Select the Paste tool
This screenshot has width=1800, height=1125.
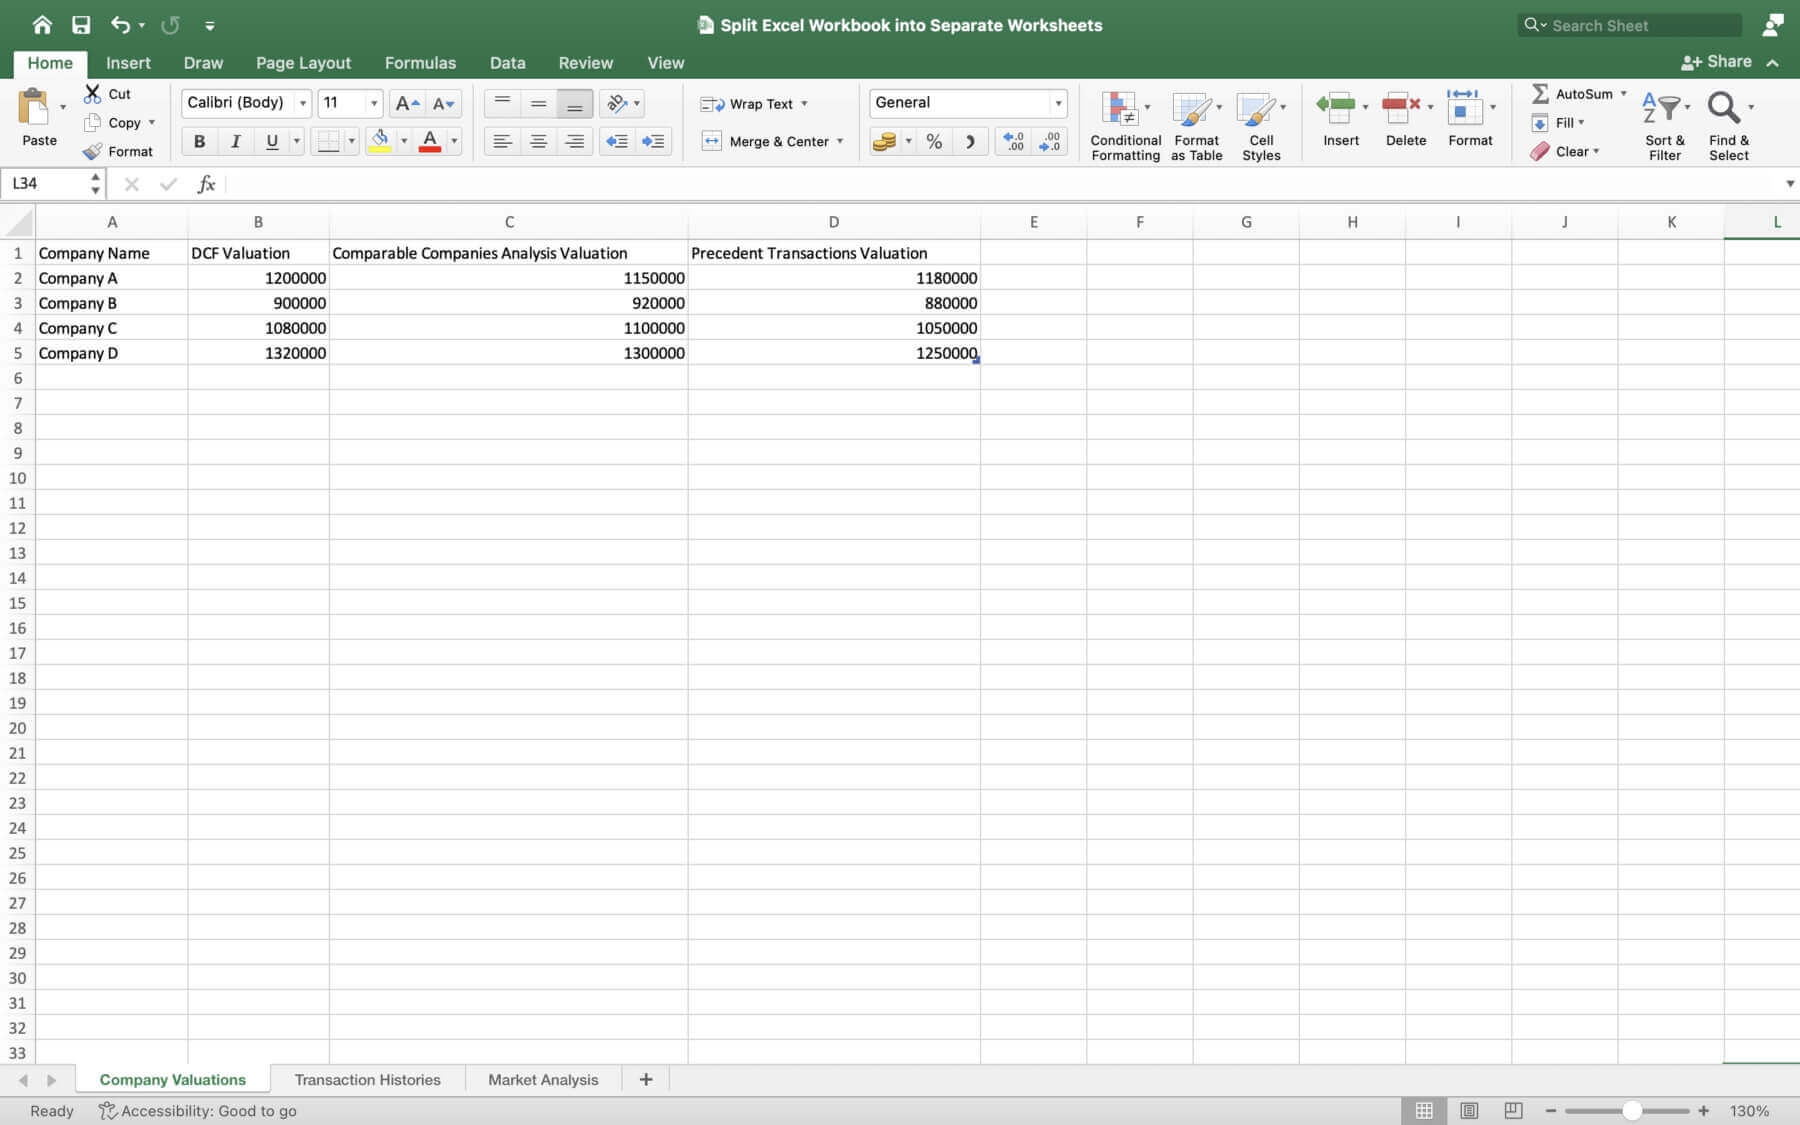point(39,118)
